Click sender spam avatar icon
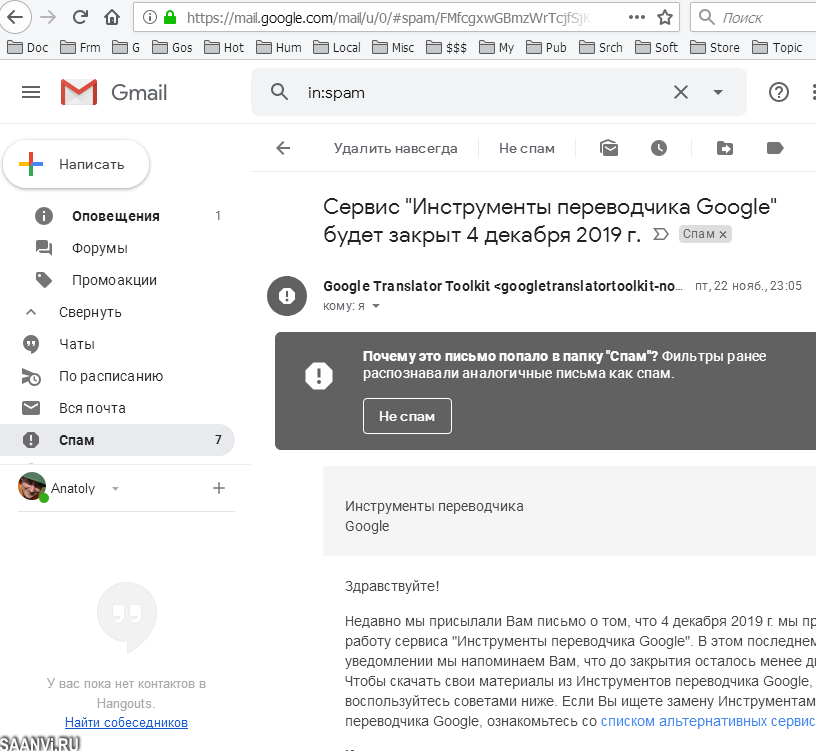The image size is (816, 751). click(287, 296)
